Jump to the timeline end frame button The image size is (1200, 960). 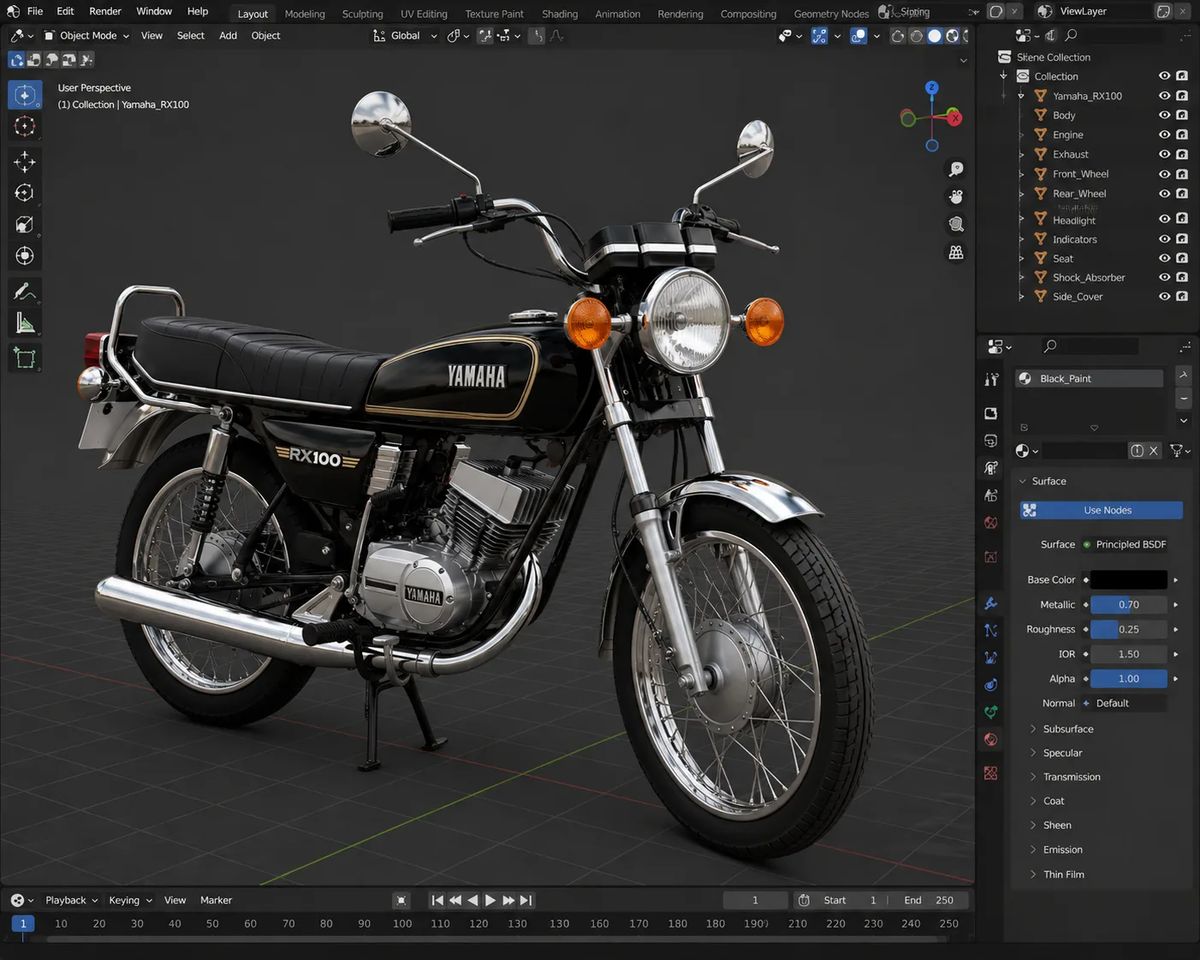click(526, 900)
